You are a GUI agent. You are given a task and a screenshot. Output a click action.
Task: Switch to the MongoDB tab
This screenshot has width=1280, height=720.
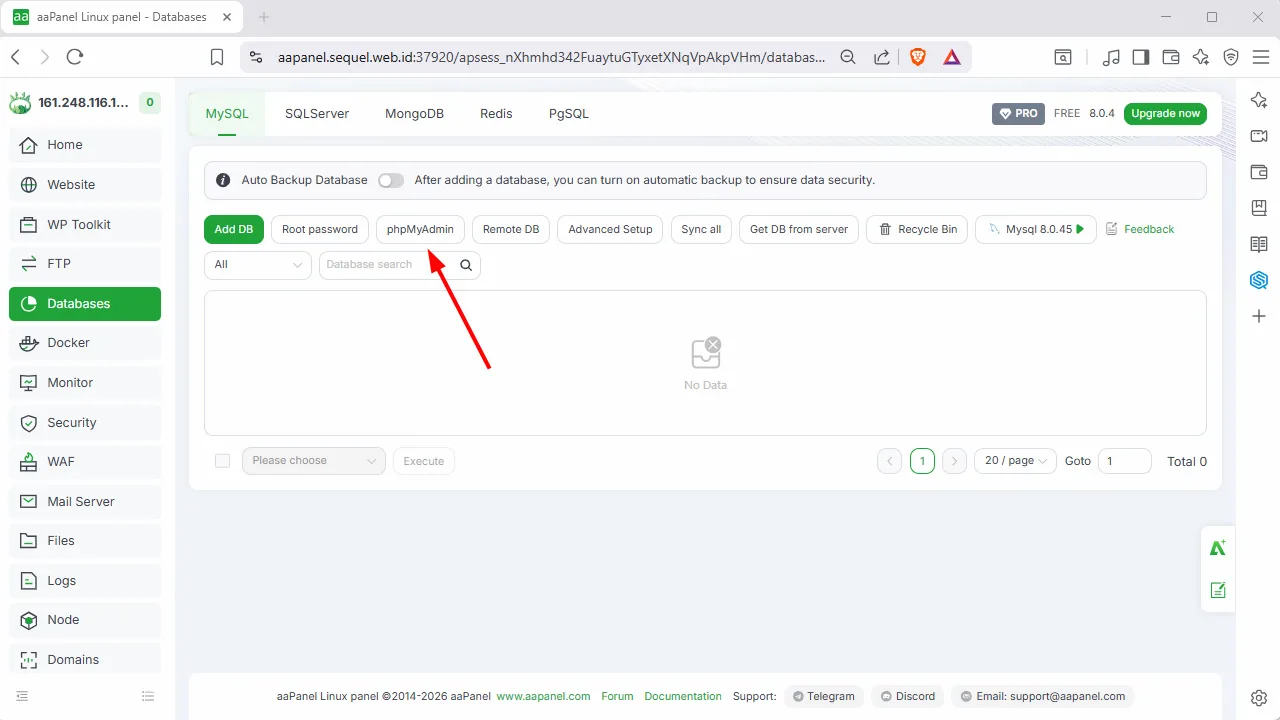[x=414, y=114]
